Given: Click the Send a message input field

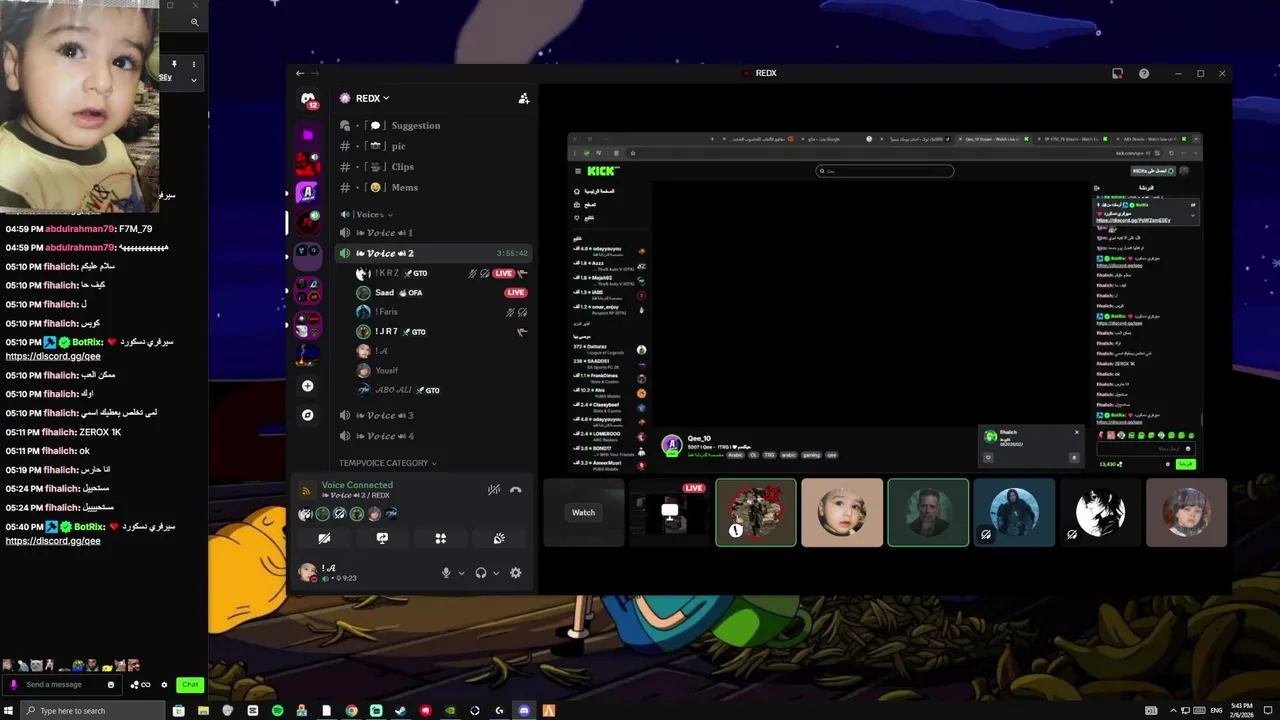Looking at the screenshot, I should point(64,685).
